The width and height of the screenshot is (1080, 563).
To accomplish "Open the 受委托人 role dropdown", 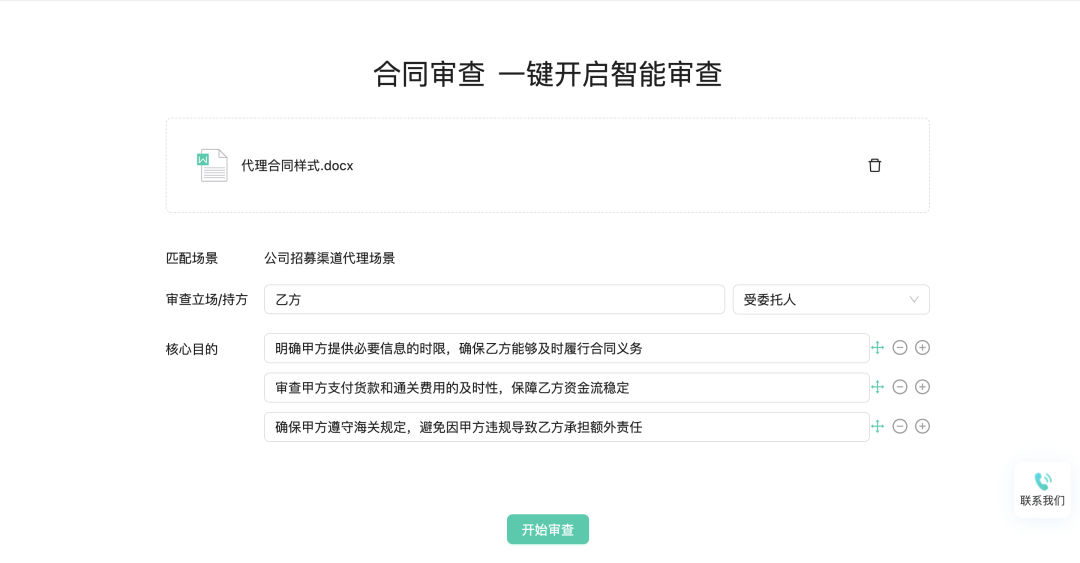I will pyautogui.click(x=831, y=300).
